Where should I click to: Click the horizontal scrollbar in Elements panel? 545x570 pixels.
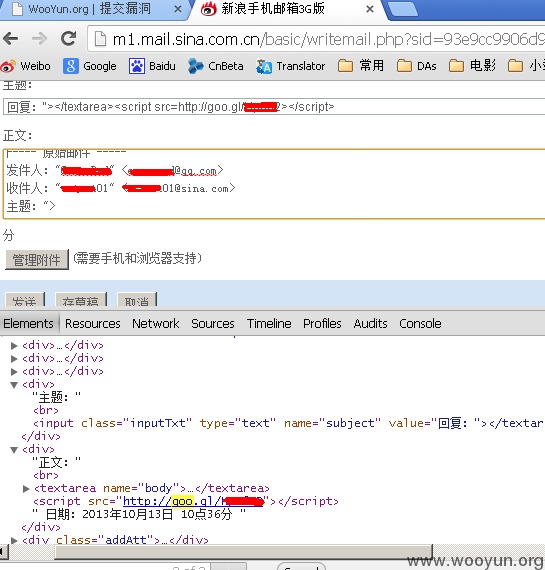point(243,551)
